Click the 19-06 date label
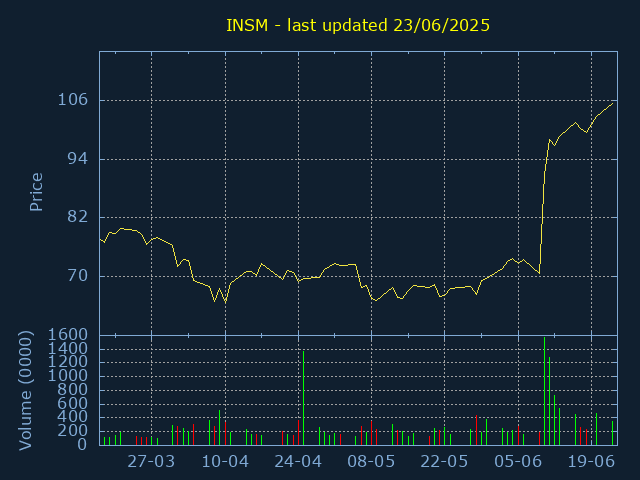This screenshot has height=480, width=640. pyautogui.click(x=591, y=462)
